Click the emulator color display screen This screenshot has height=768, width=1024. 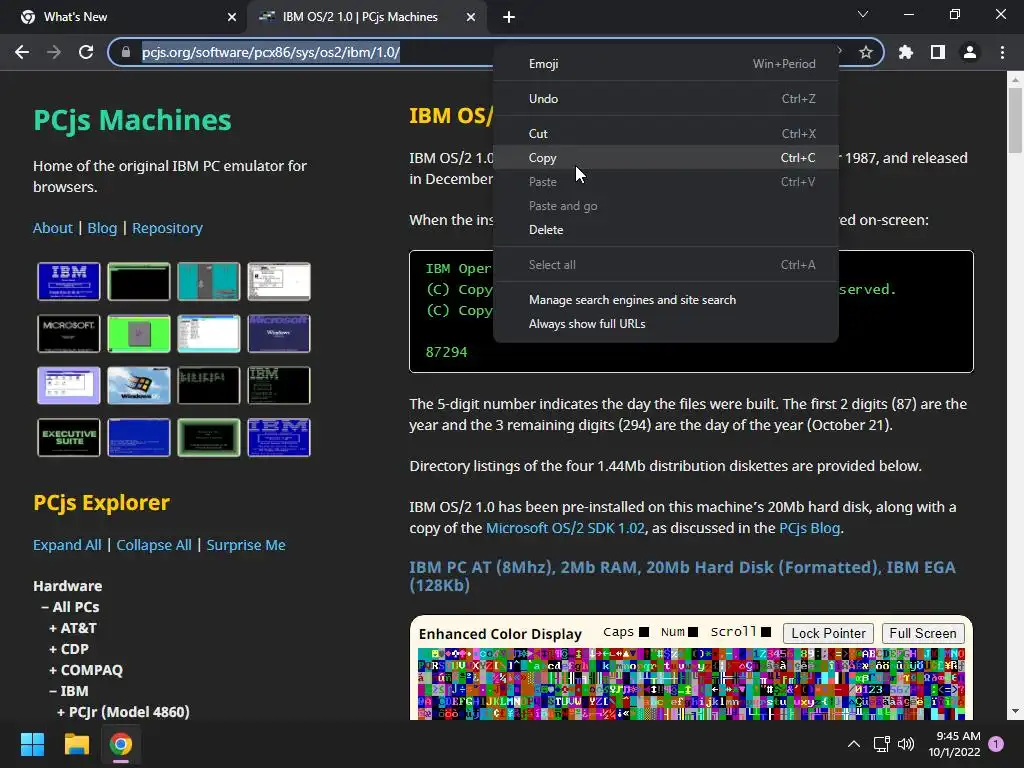[691, 684]
